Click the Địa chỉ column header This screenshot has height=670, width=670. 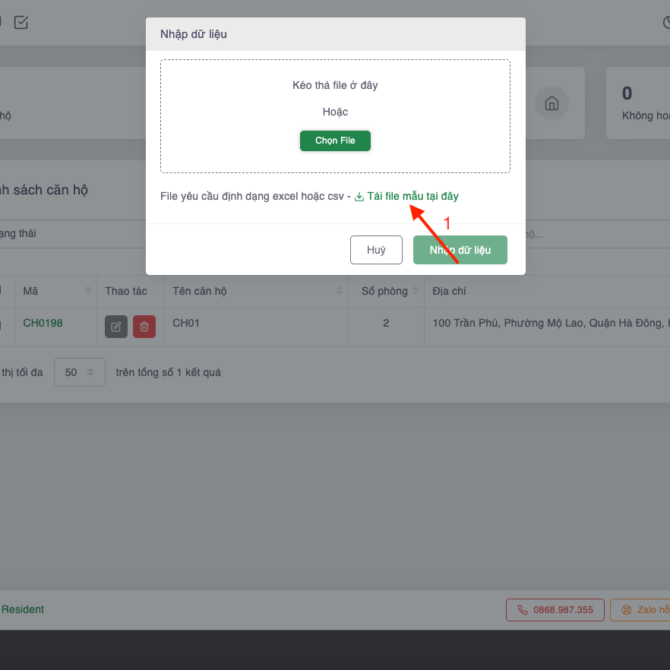(450, 291)
